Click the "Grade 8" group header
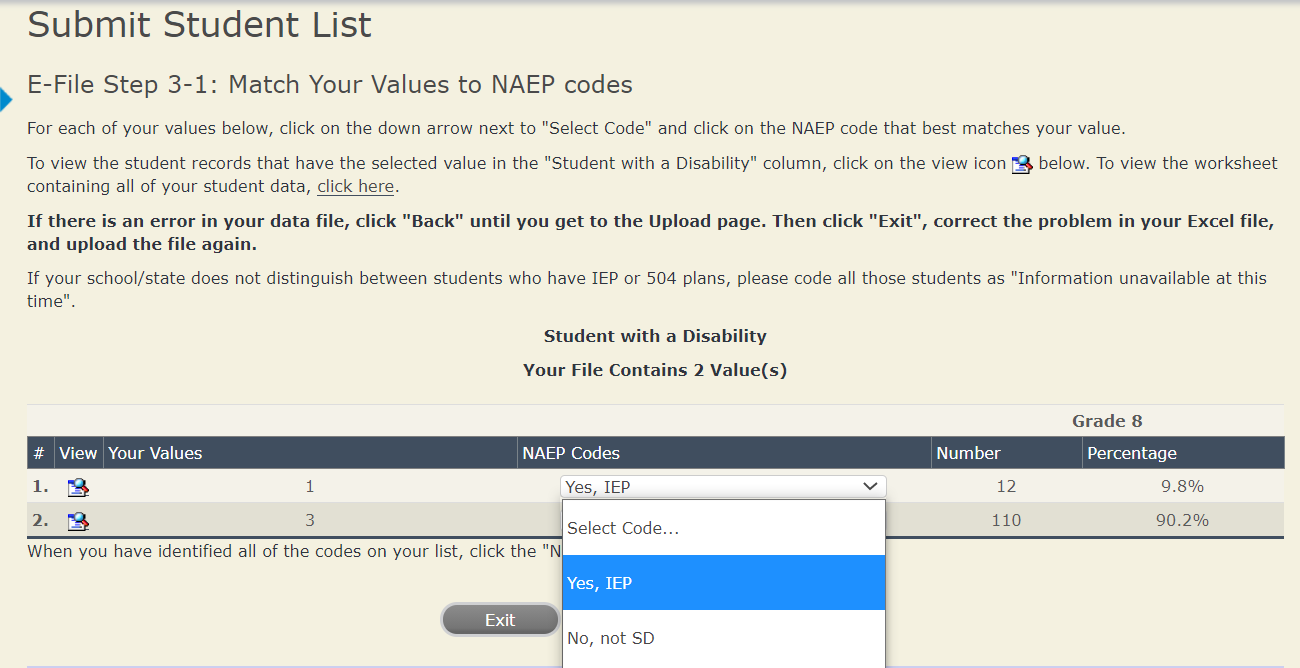The height and width of the screenshot is (668, 1300). point(1107,421)
